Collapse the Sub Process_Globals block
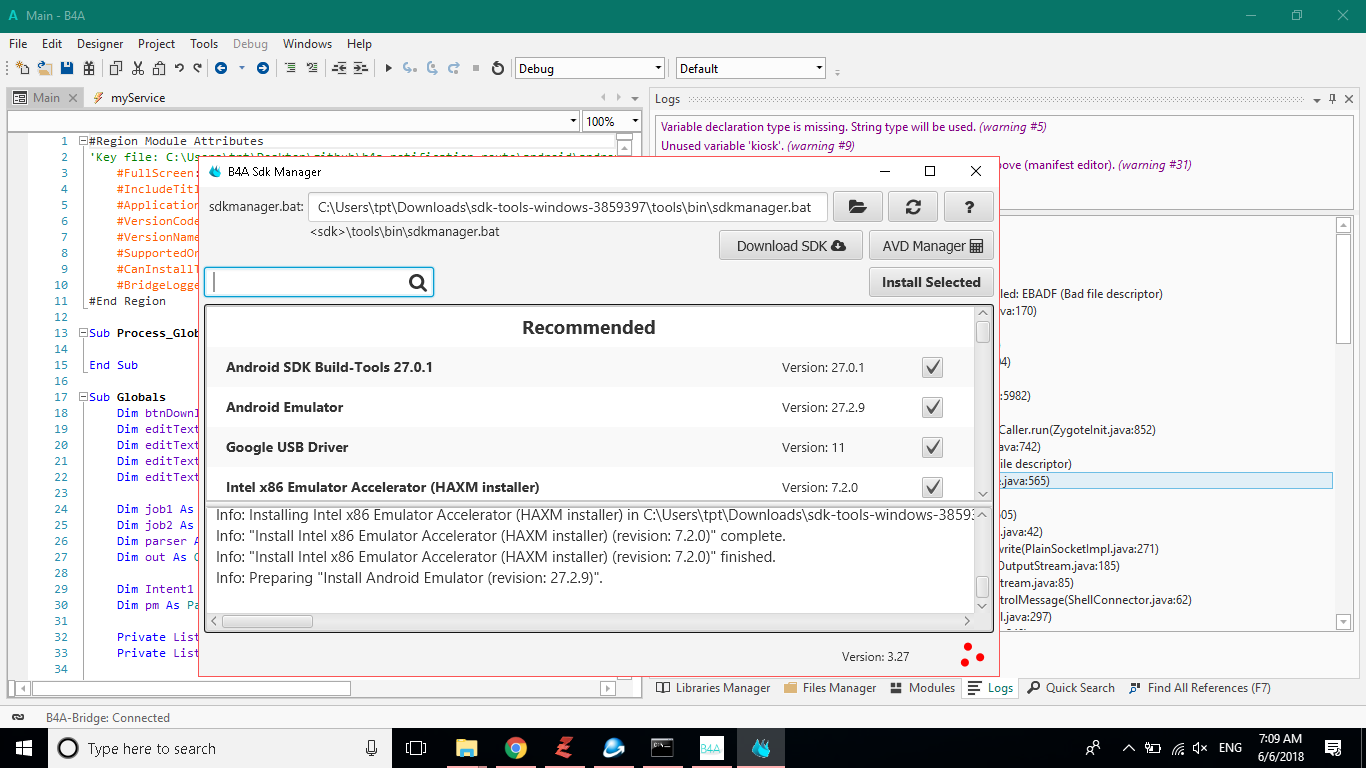The height and width of the screenshot is (768, 1366). (83, 333)
